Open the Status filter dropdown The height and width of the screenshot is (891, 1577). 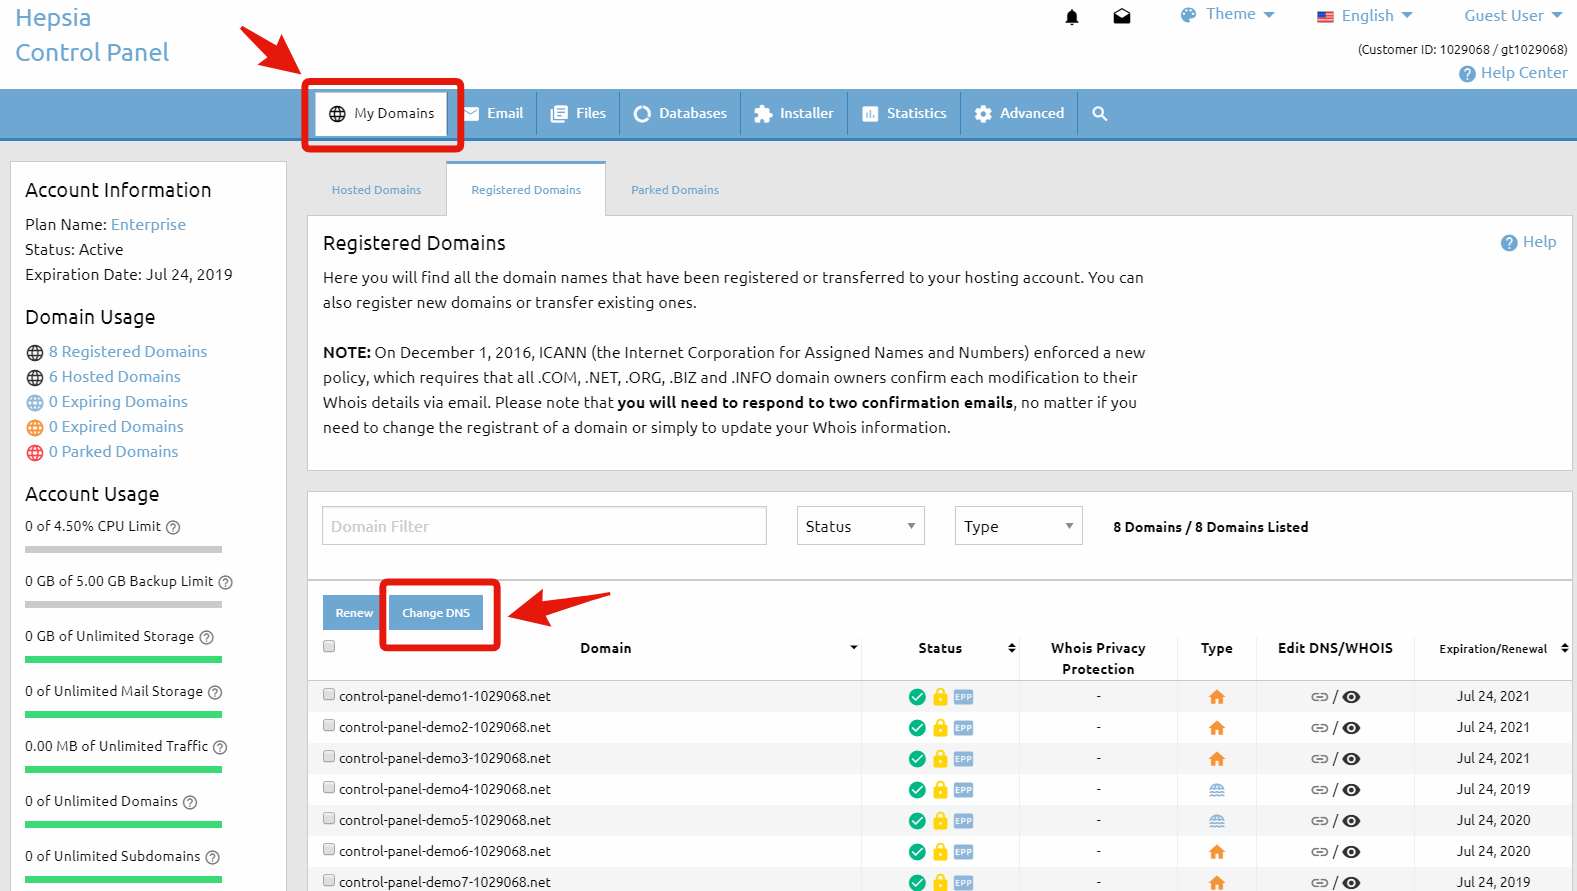[x=860, y=526]
